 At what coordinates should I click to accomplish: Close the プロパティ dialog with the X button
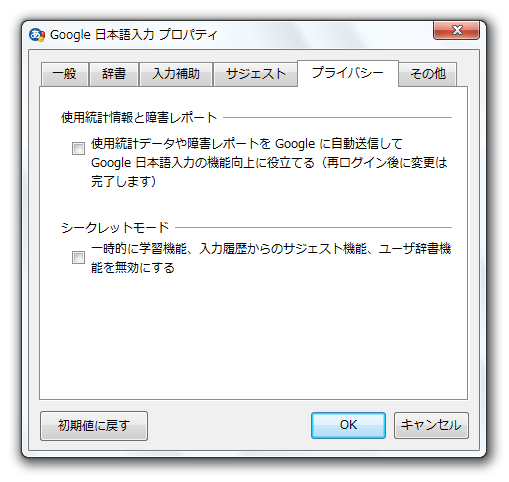point(456,30)
